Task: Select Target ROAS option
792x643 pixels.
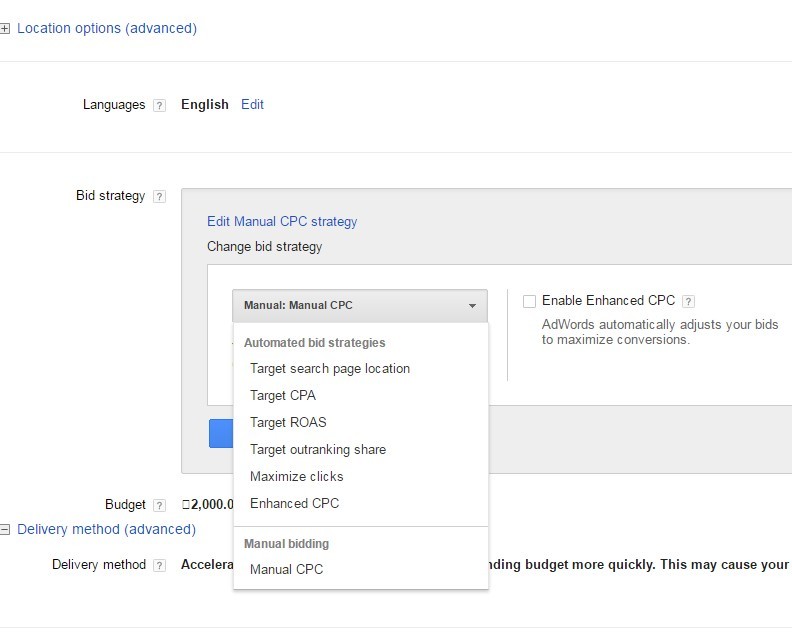Action: pos(288,423)
